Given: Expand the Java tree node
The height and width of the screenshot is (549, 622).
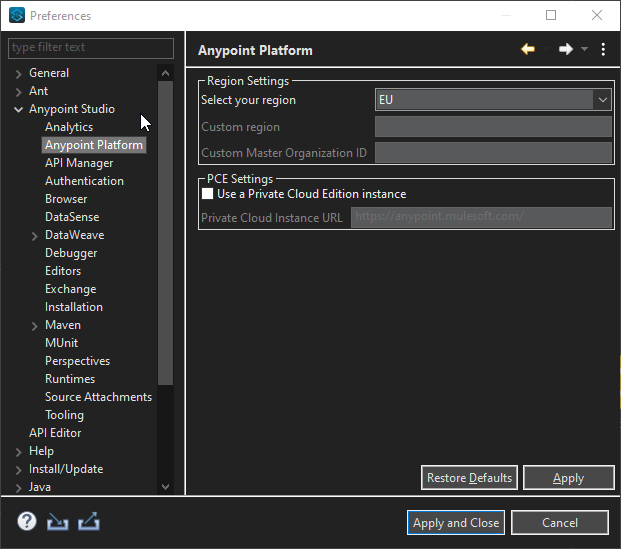Looking at the screenshot, I should pyautogui.click(x=18, y=488).
